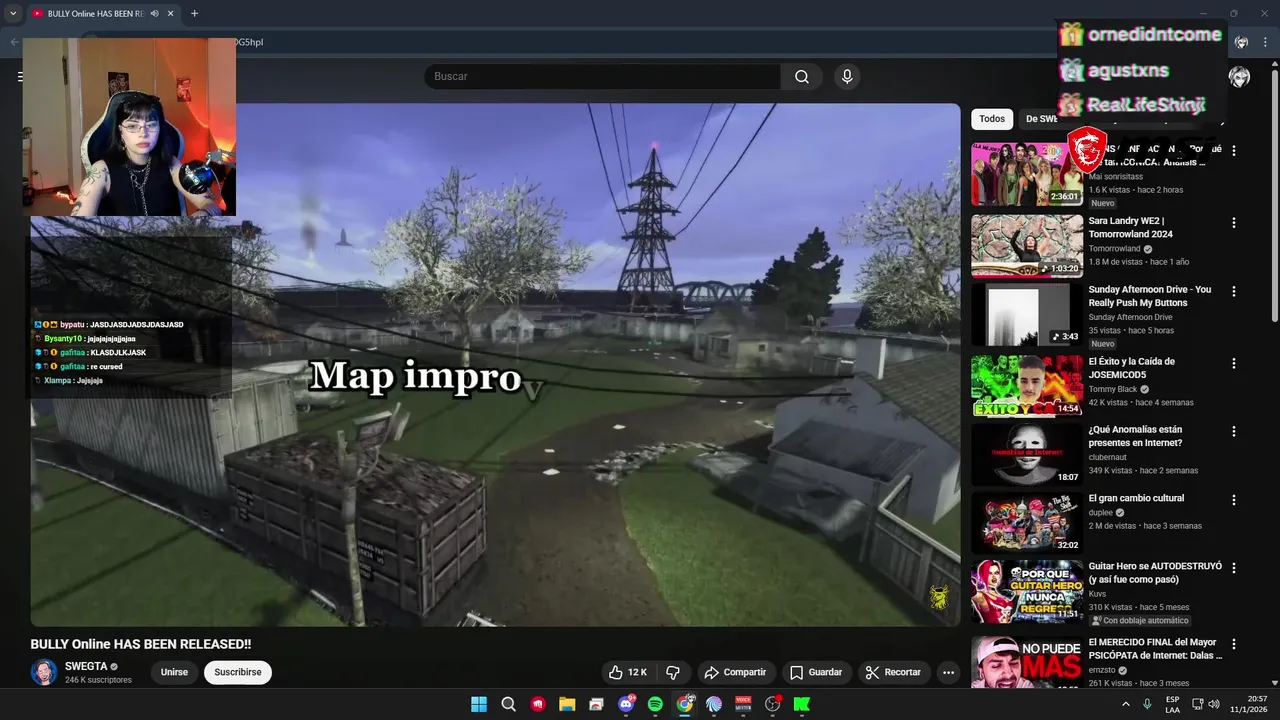
Task: Subscribe using the Suscribirse button
Action: [238, 672]
